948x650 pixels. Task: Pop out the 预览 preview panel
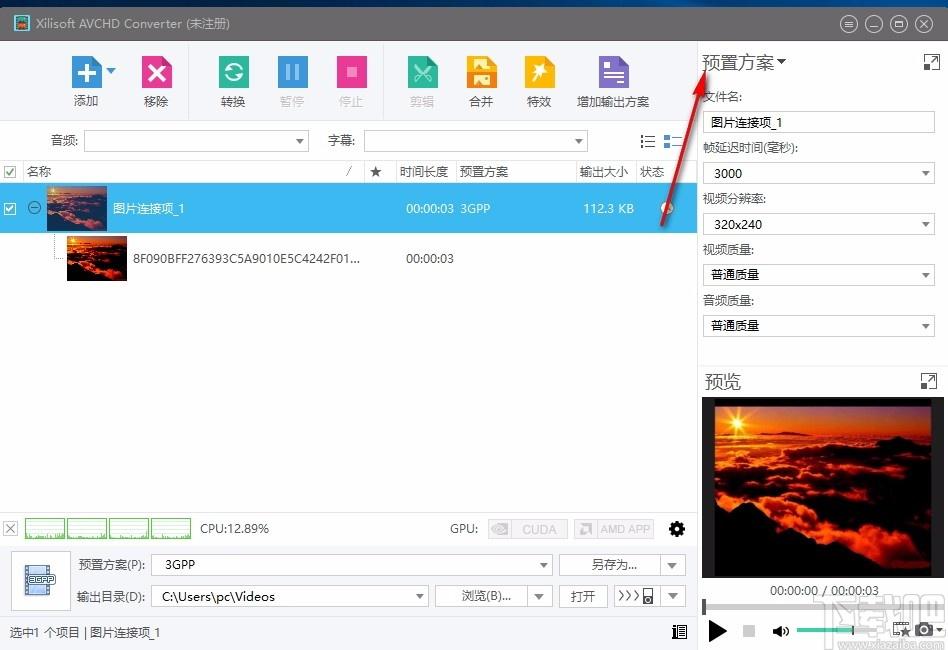(929, 380)
